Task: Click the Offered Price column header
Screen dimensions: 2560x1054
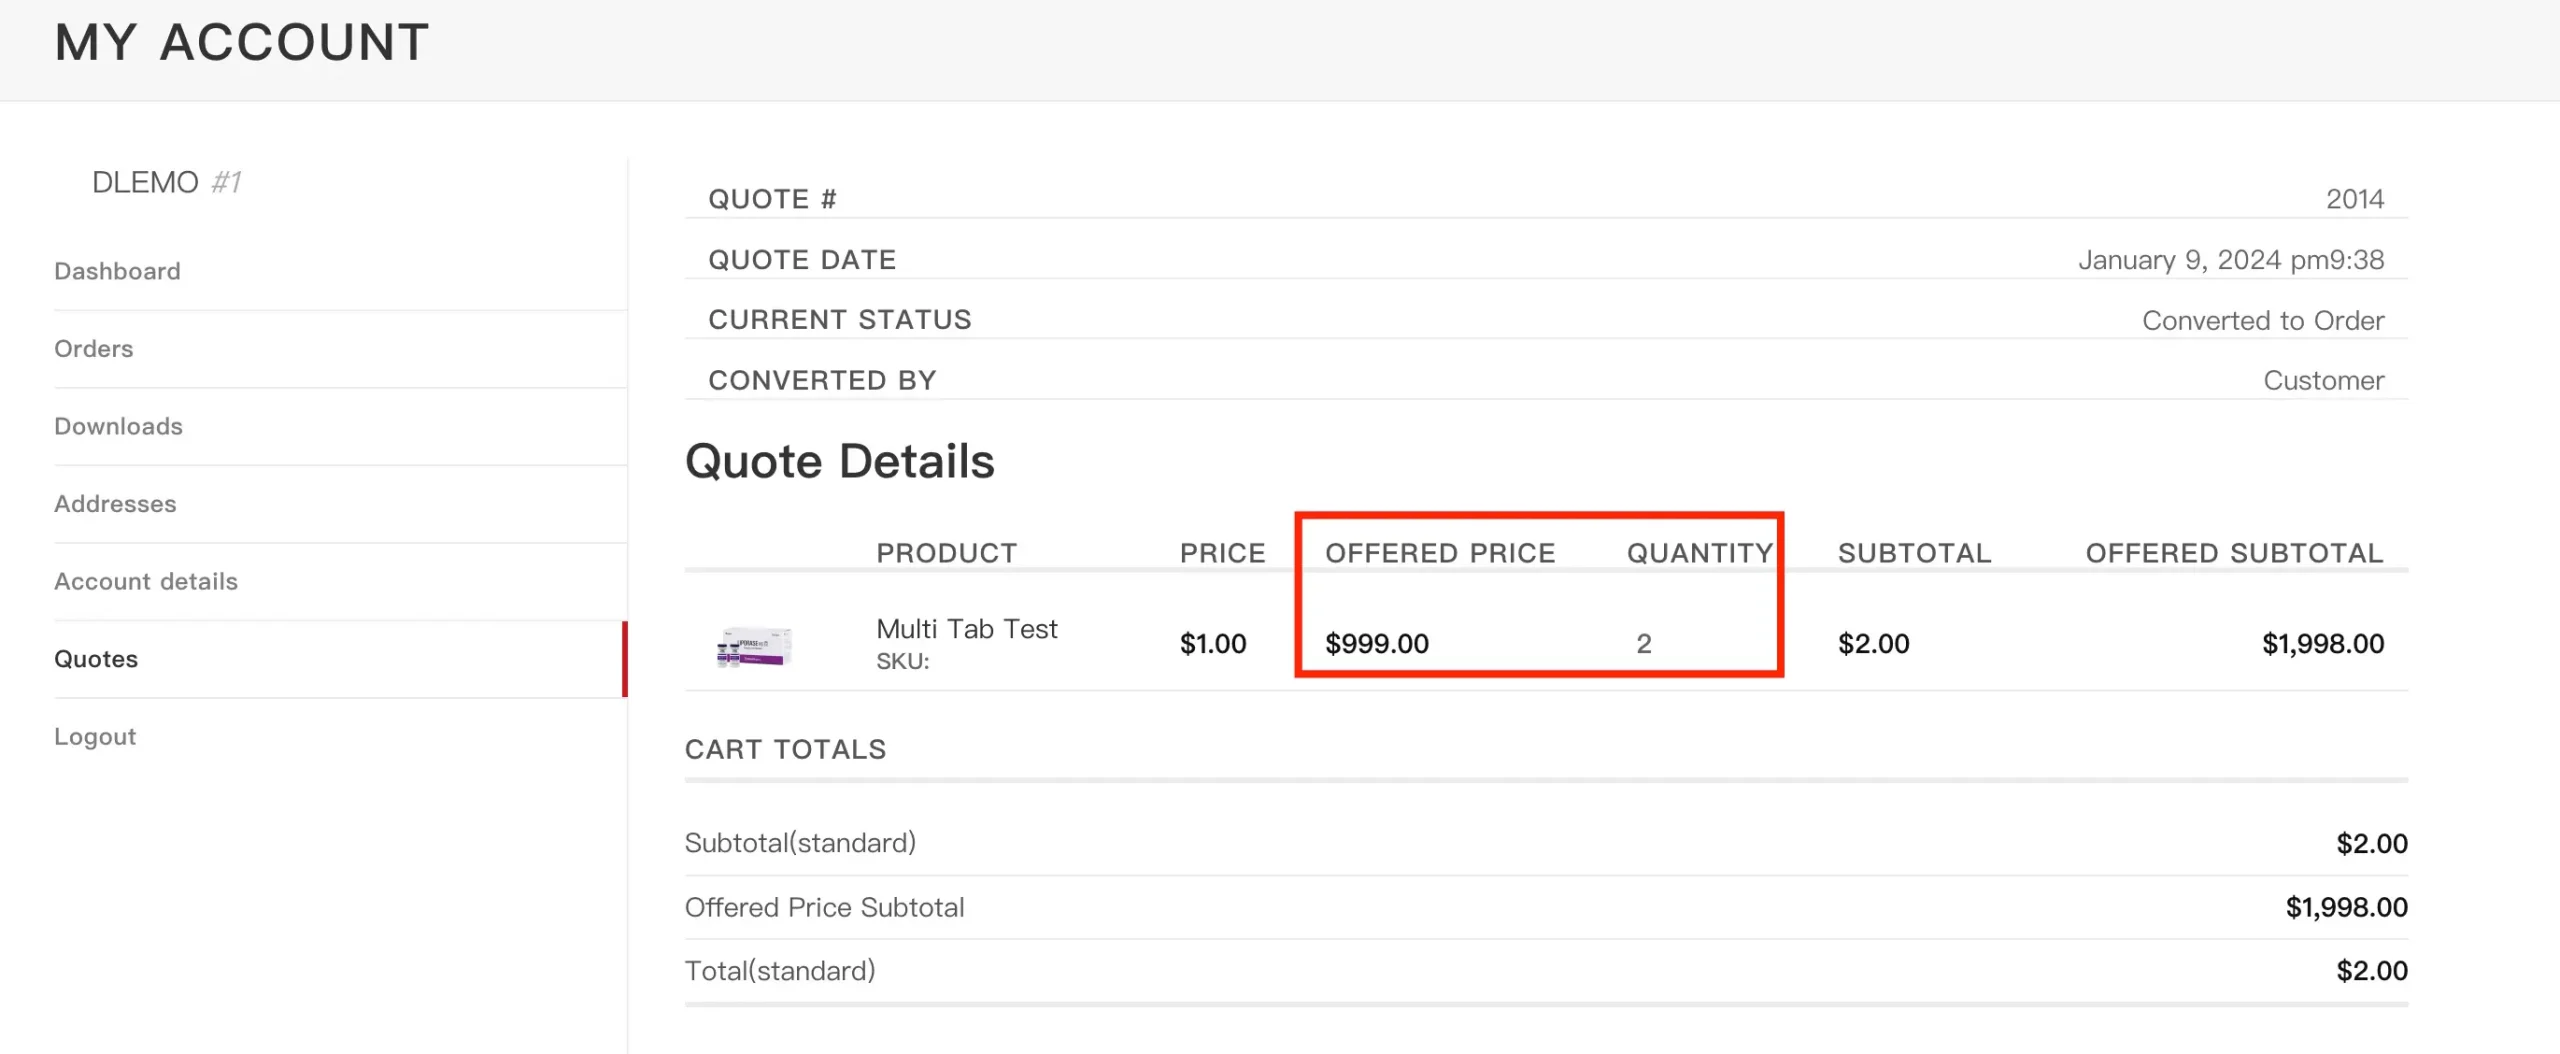Action: click(x=1440, y=553)
